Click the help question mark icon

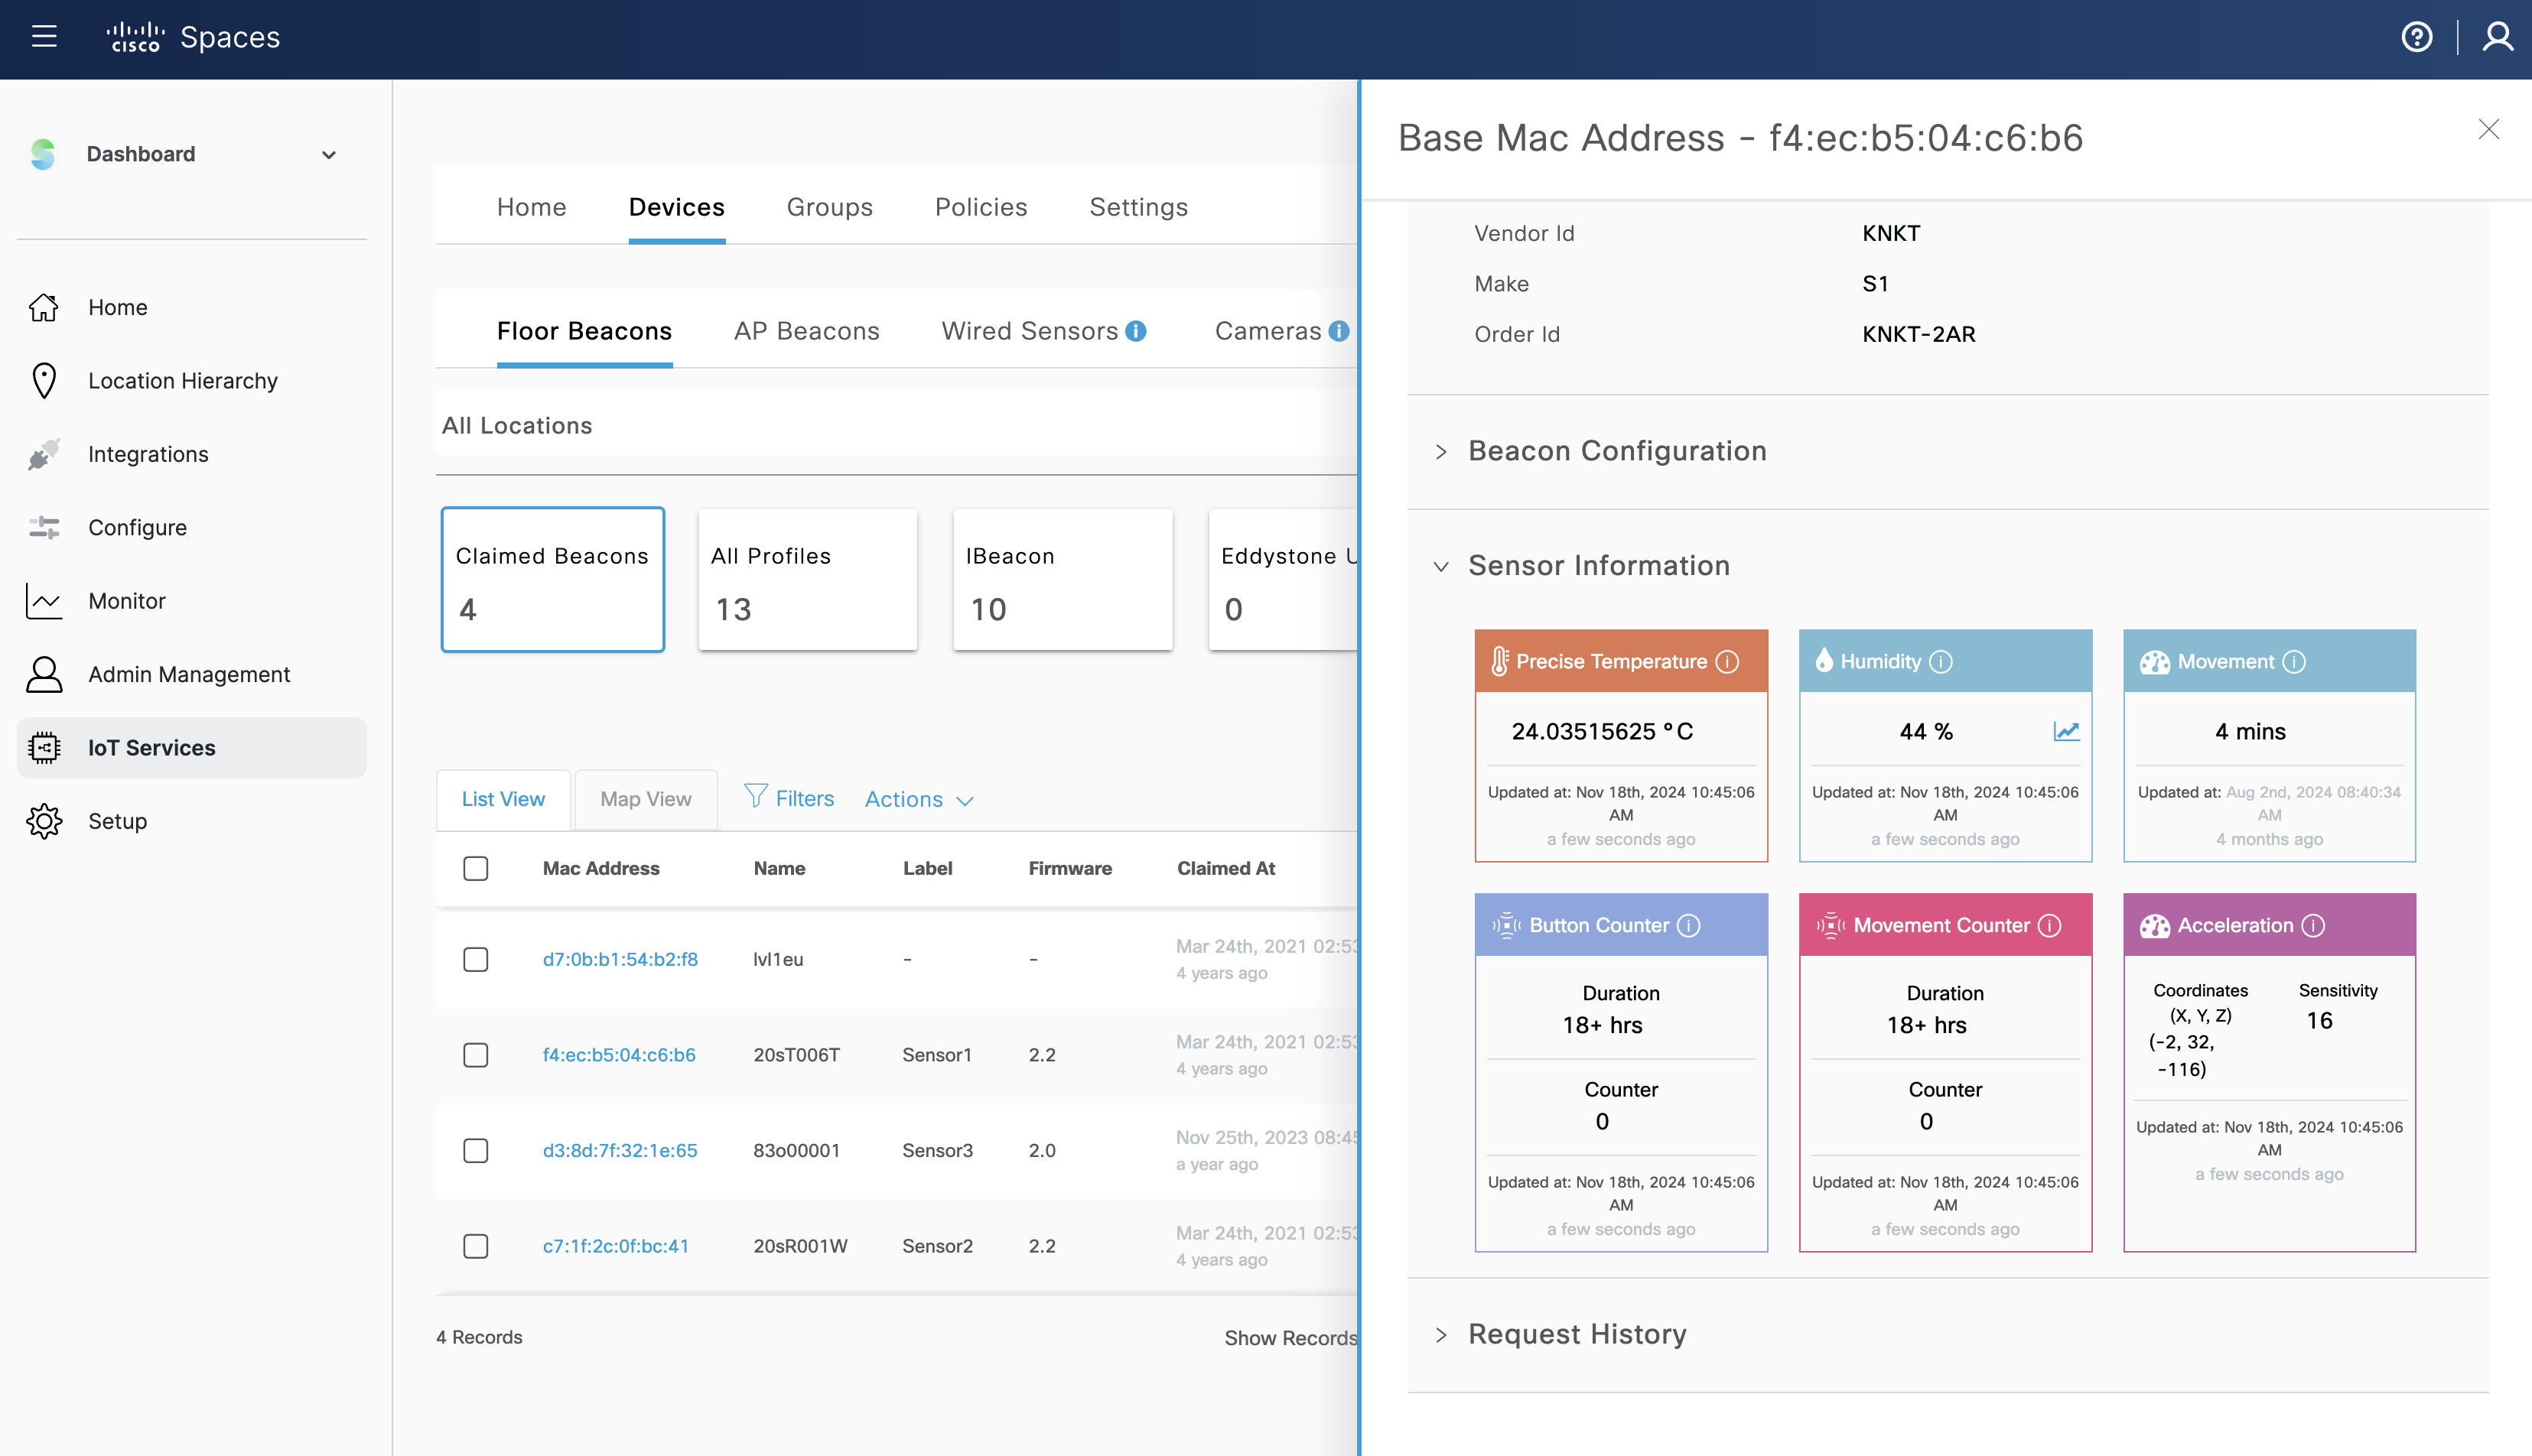pos(2416,37)
